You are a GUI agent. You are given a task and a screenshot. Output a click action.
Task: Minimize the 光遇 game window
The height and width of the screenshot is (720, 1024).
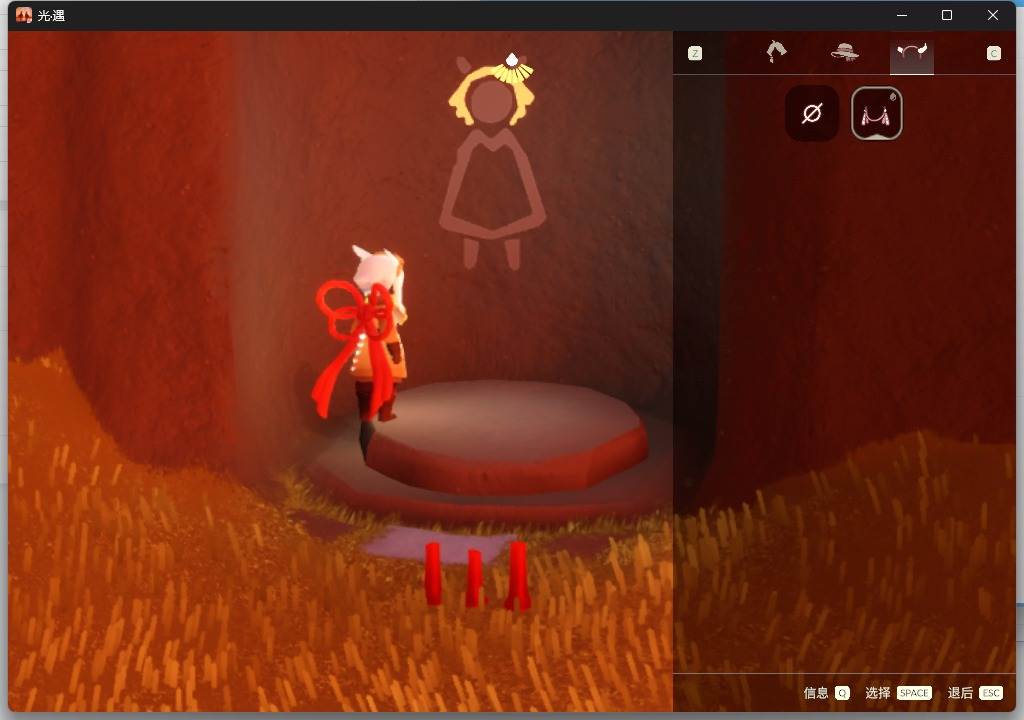[x=902, y=15]
